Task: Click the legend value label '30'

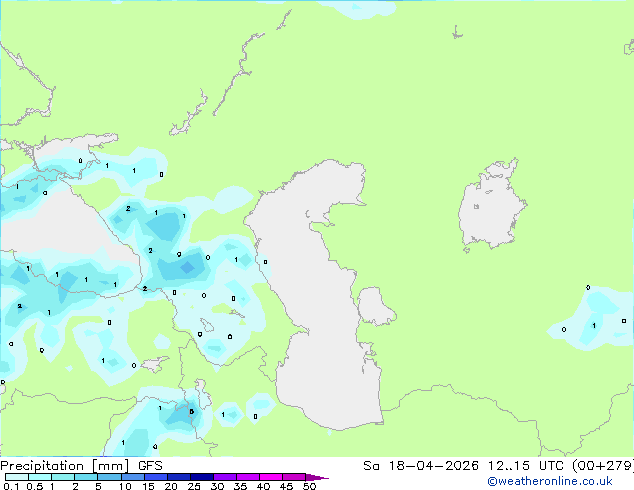Action: coord(217,486)
